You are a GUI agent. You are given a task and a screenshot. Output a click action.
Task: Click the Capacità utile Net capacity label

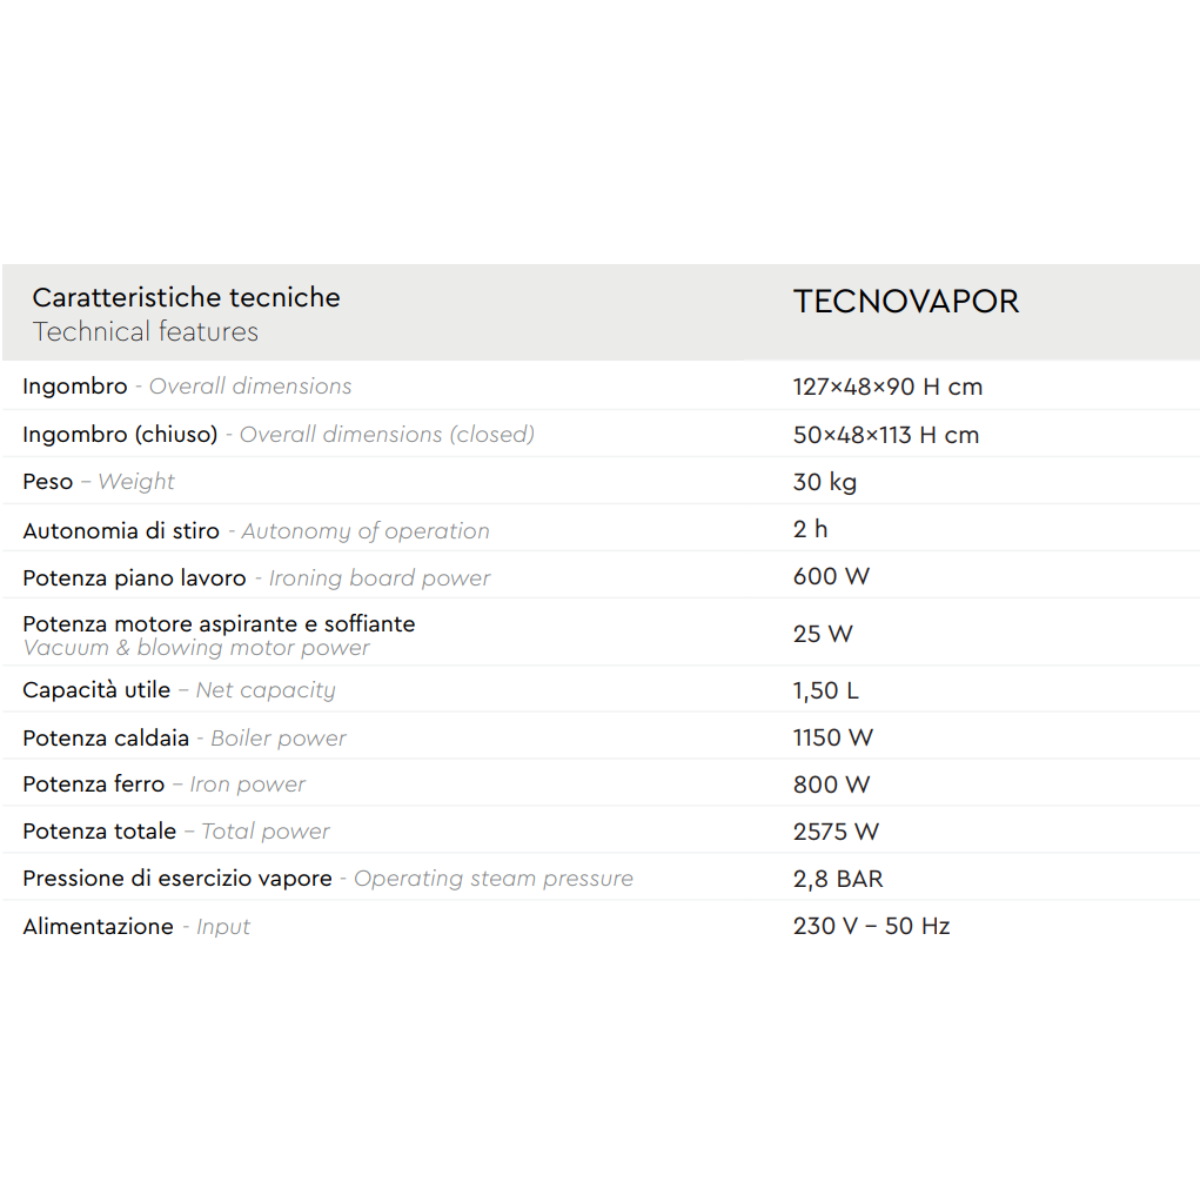tap(179, 690)
